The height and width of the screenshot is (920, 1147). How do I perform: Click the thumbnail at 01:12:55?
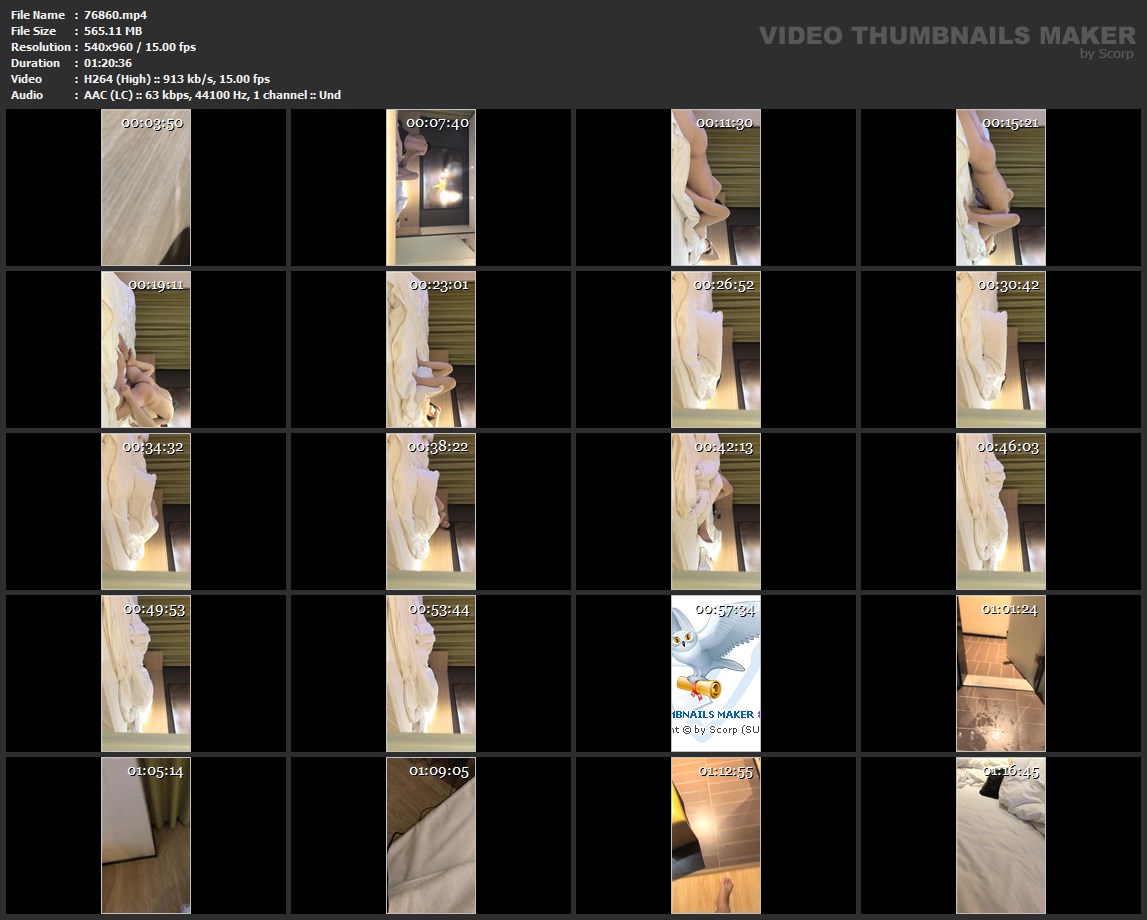click(x=716, y=836)
